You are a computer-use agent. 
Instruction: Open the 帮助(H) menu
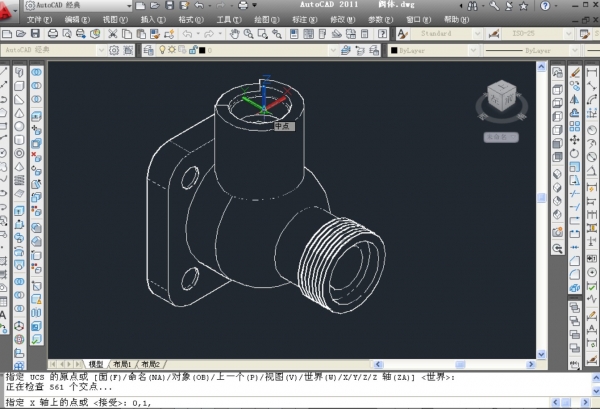[x=457, y=20]
